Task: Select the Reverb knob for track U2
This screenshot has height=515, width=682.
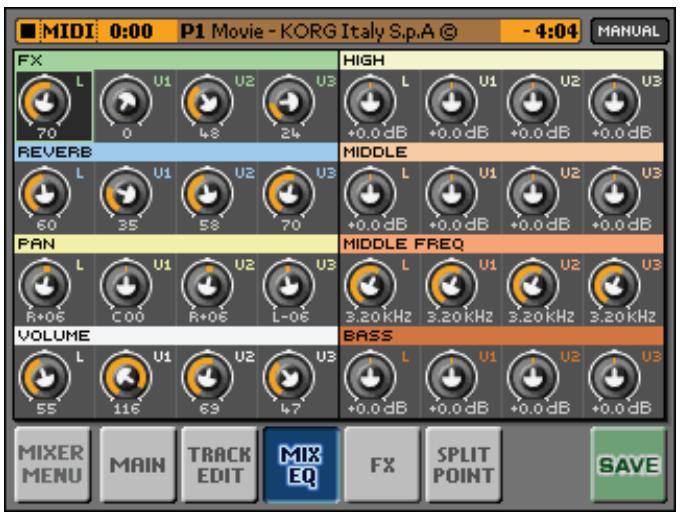Action: (208, 193)
